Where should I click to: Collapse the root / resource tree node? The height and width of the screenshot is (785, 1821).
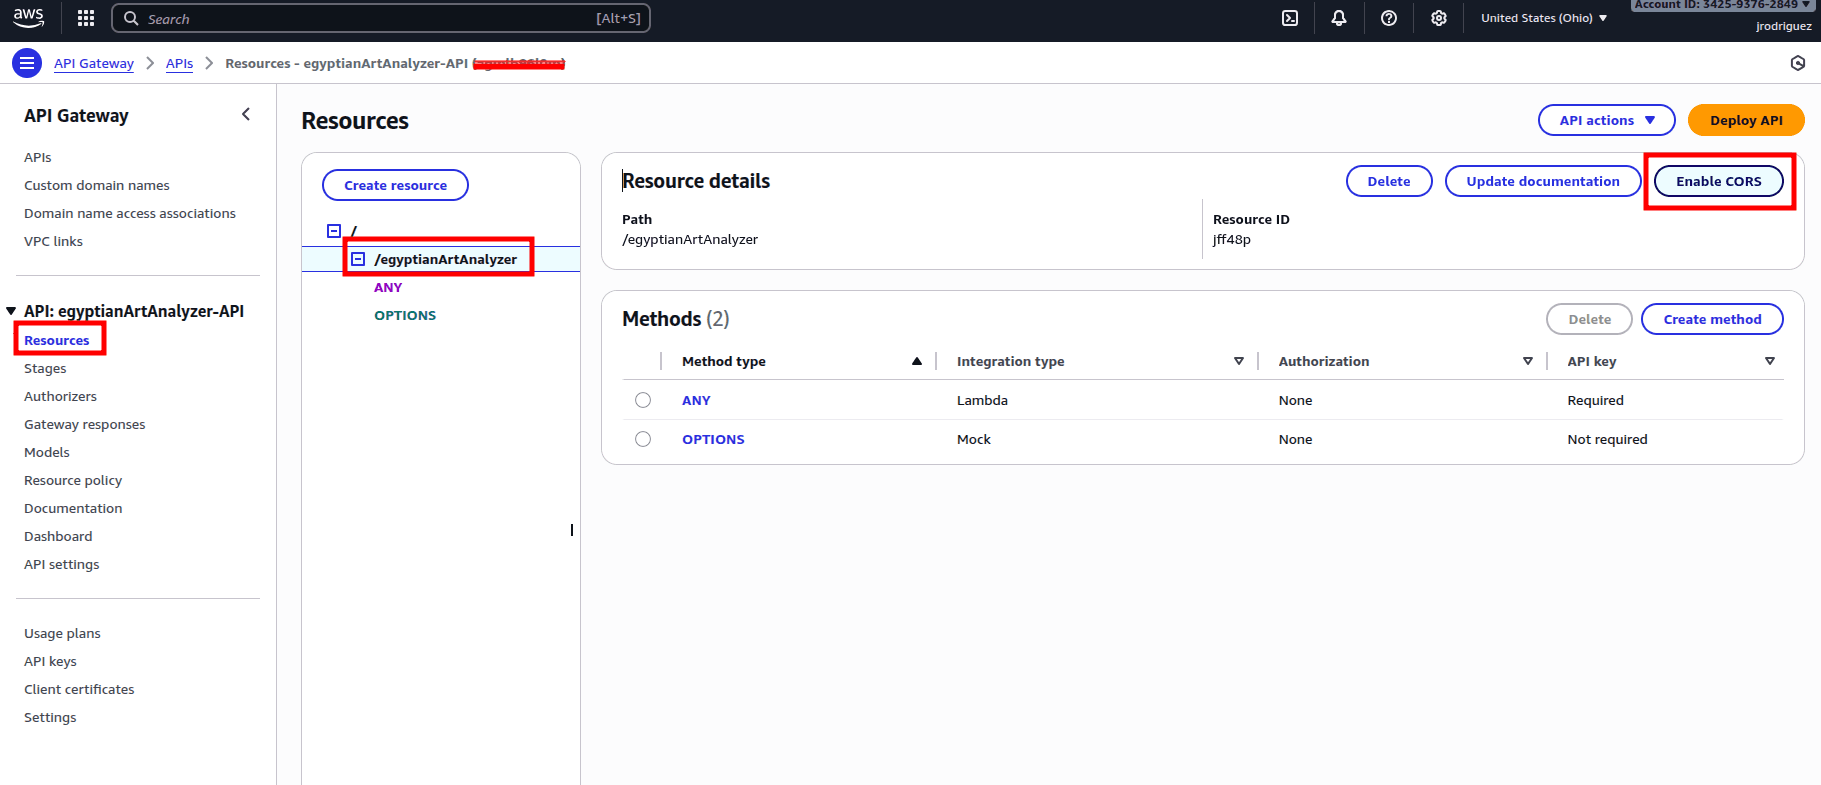(x=334, y=231)
